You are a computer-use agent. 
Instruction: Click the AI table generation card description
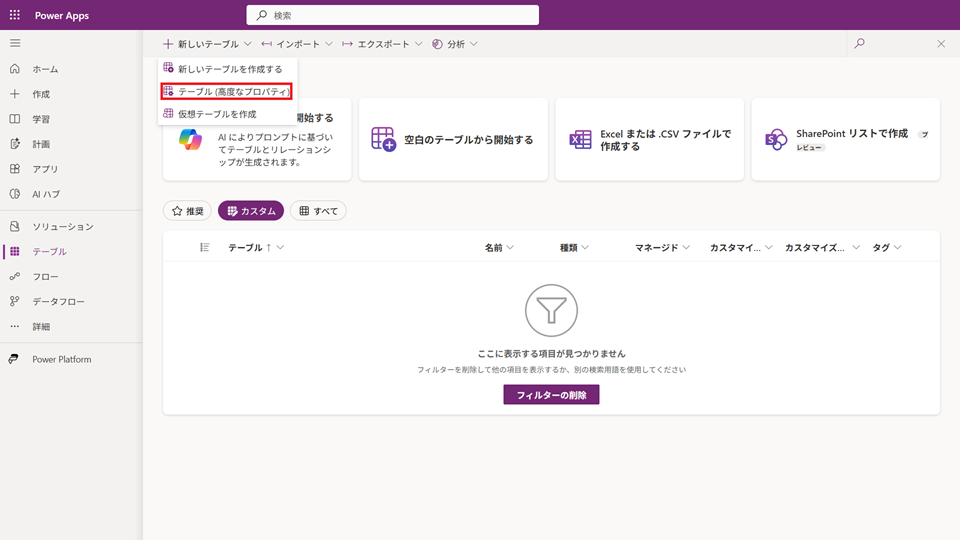click(x=276, y=149)
